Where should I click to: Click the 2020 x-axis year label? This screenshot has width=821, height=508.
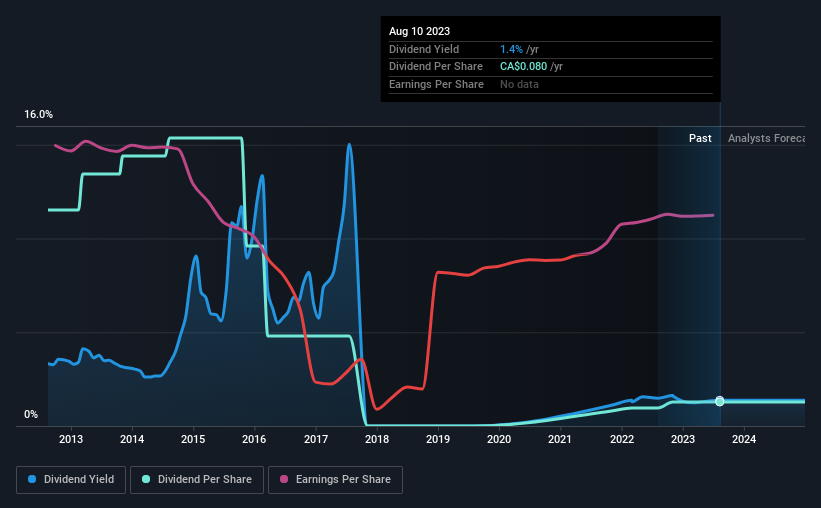[x=499, y=439]
